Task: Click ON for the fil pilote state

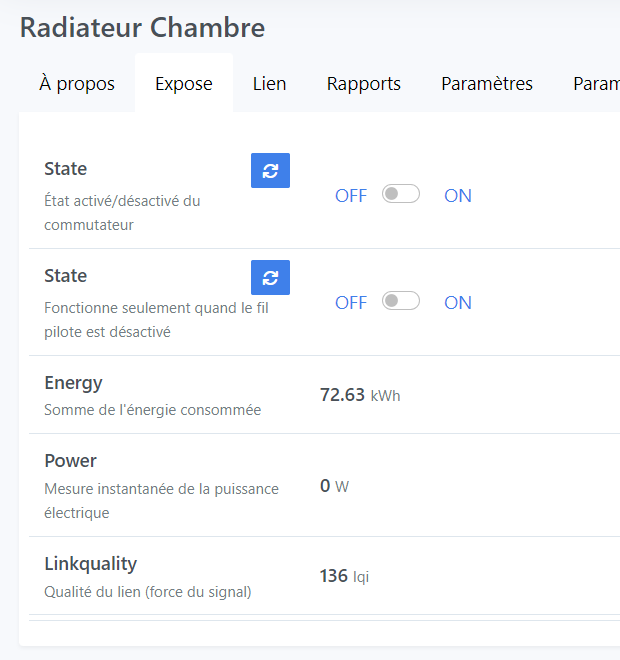Action: tap(458, 303)
